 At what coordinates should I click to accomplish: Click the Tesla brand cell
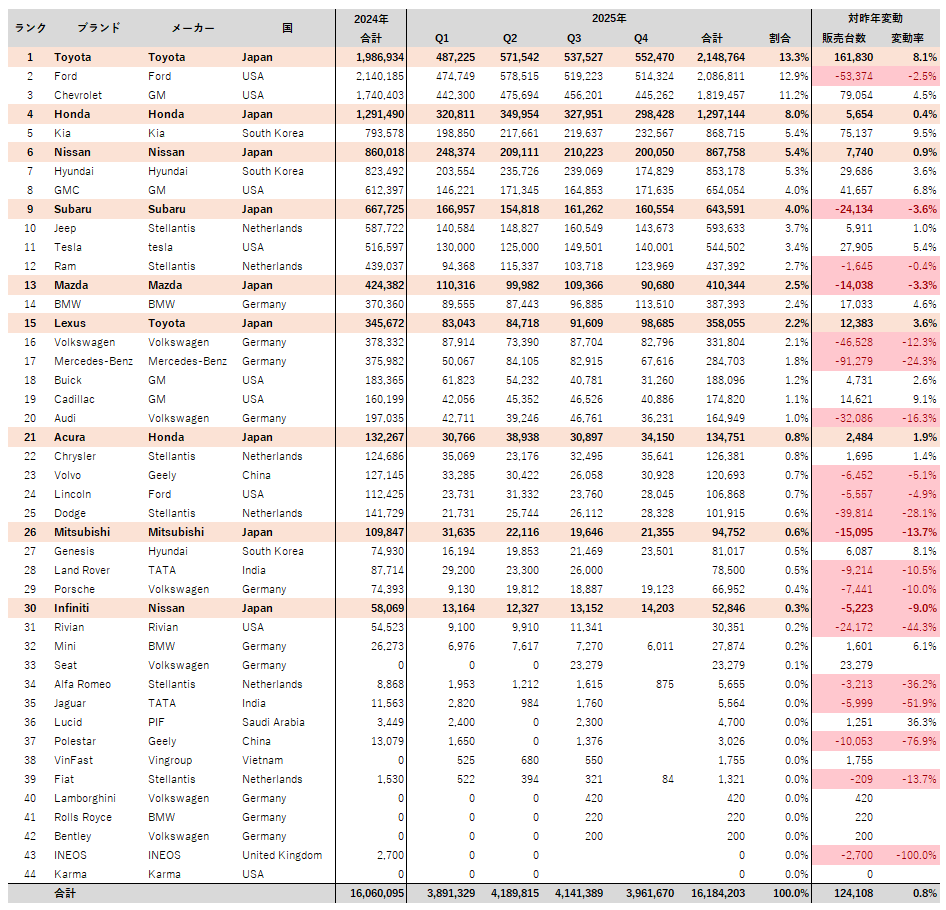69,247
